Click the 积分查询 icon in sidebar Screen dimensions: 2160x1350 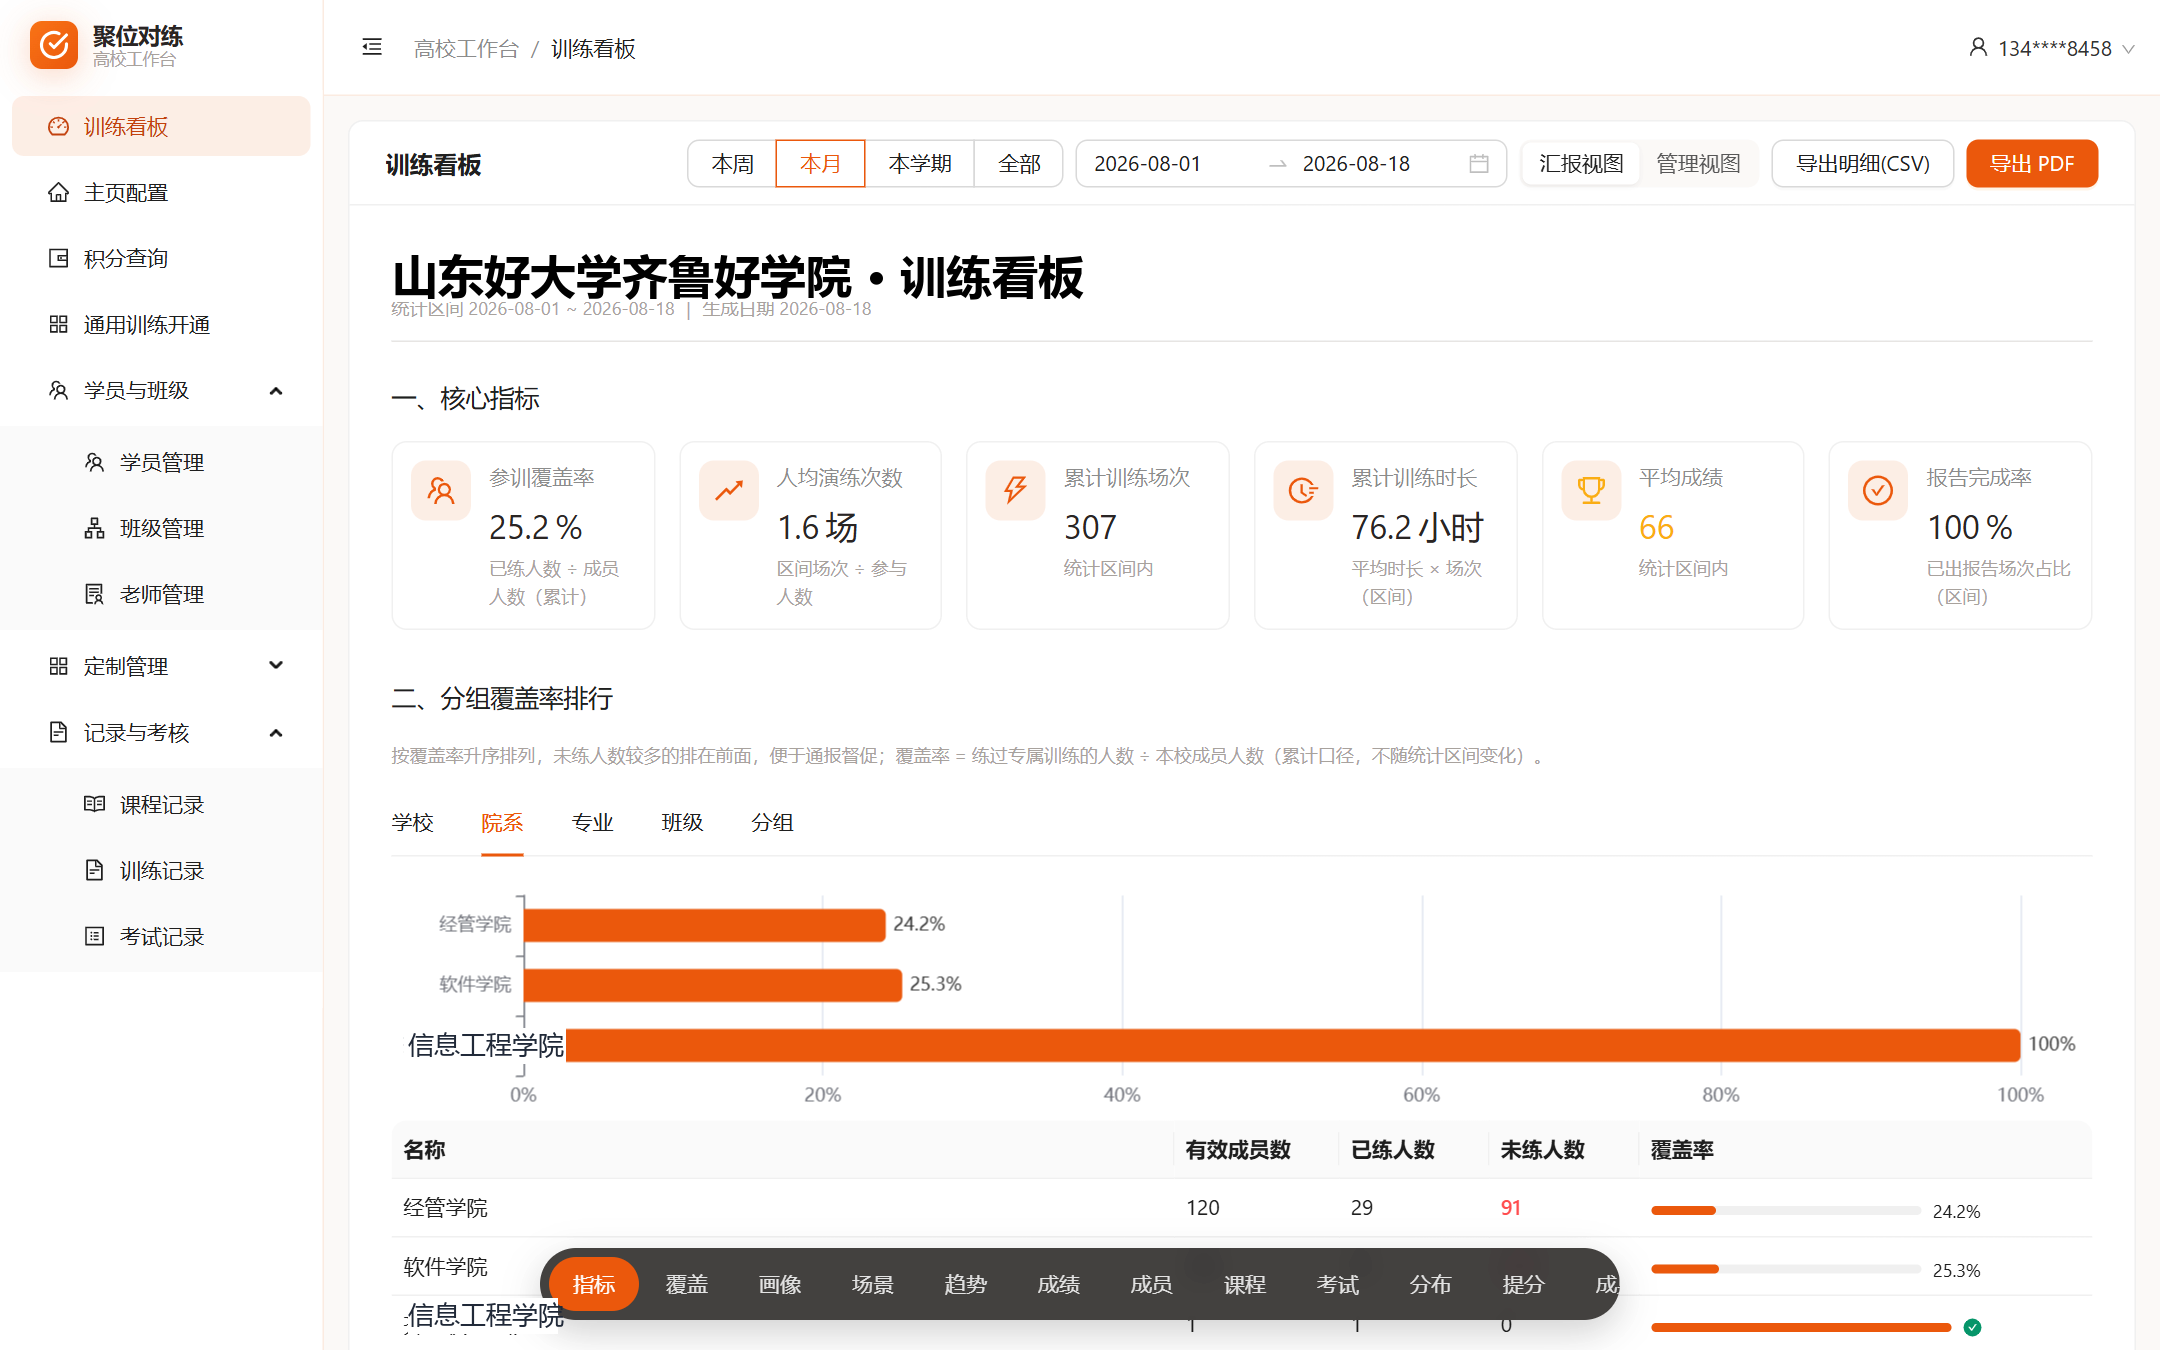coord(59,258)
